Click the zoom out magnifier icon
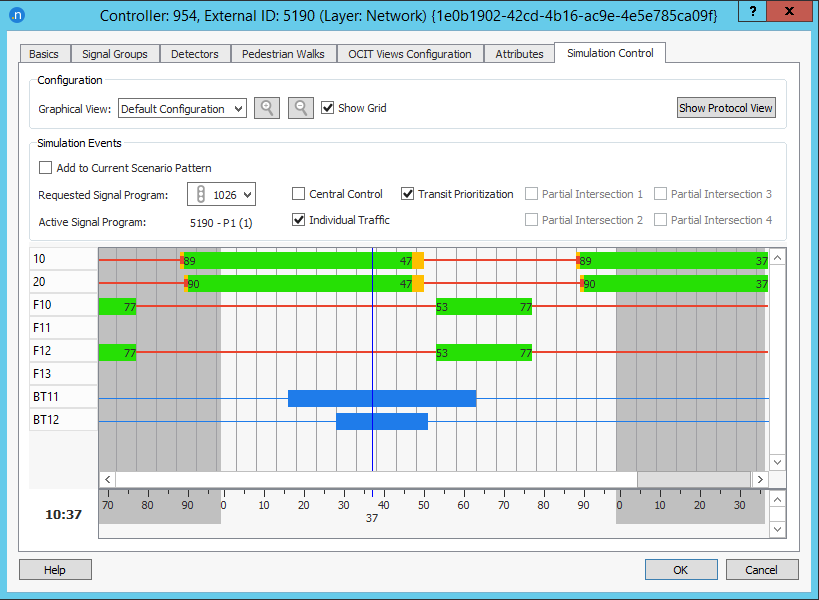This screenshot has height=600, width=819. [x=301, y=108]
